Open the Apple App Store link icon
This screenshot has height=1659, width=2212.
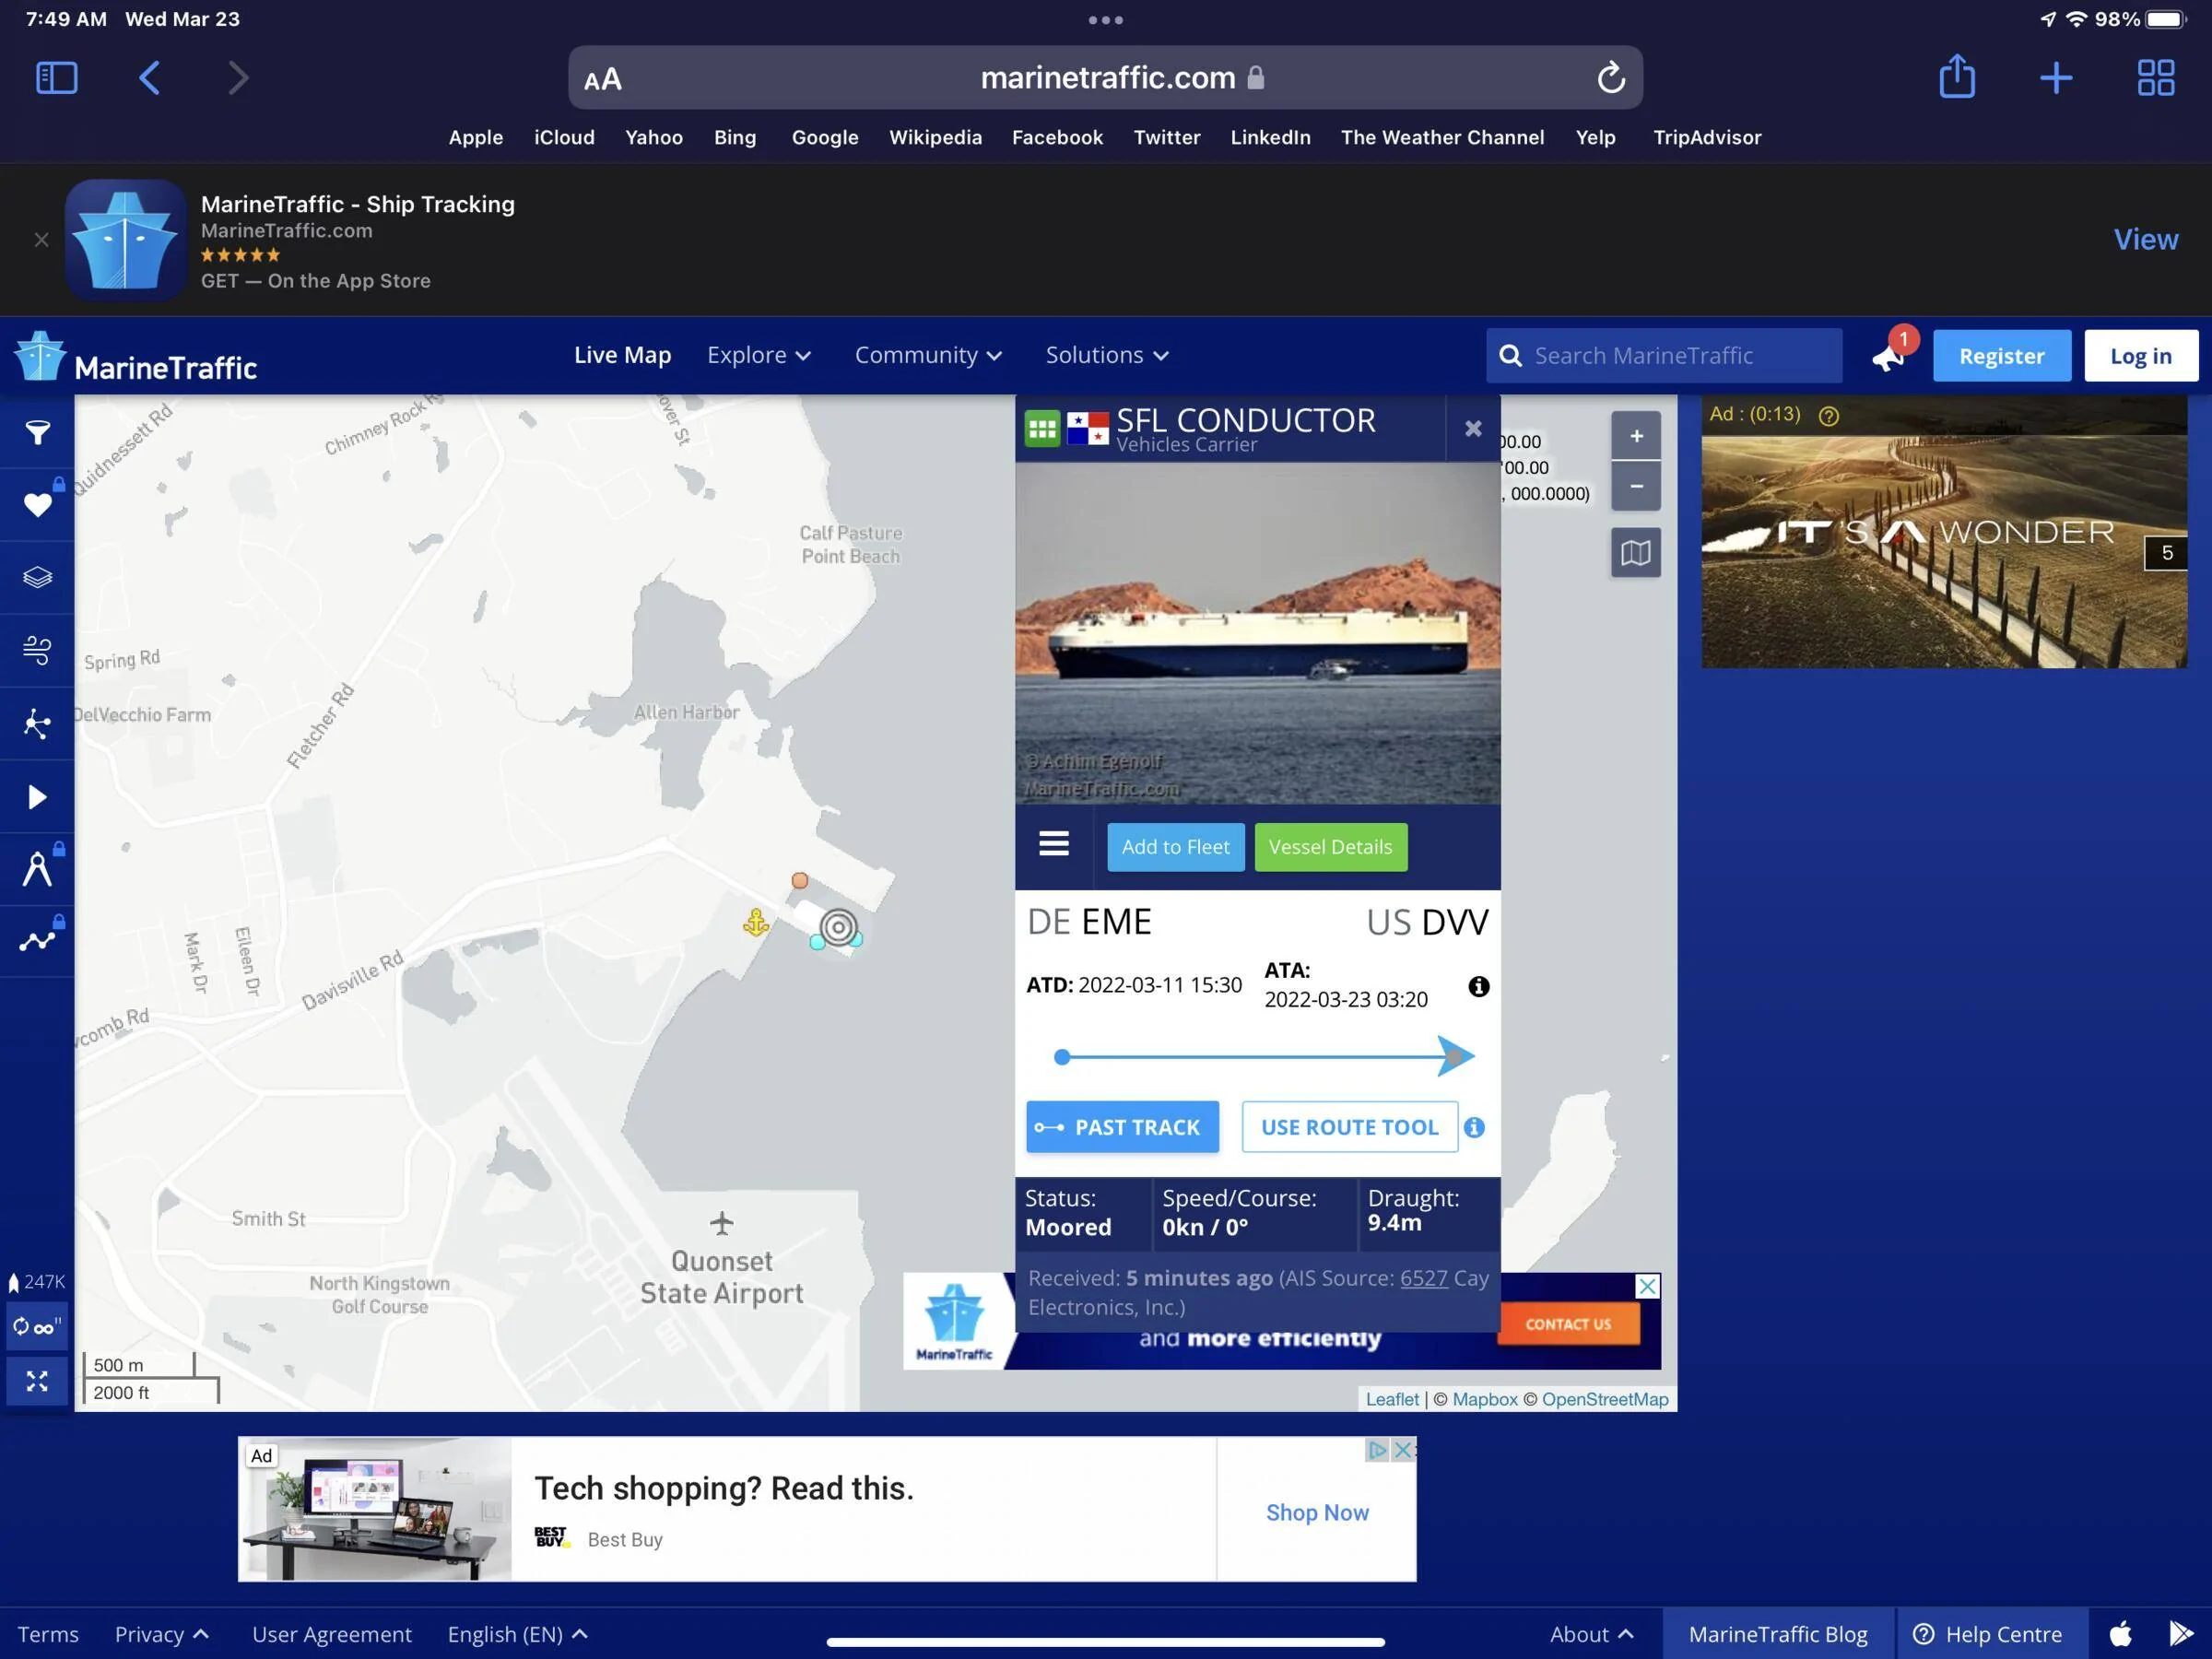coord(2120,1634)
